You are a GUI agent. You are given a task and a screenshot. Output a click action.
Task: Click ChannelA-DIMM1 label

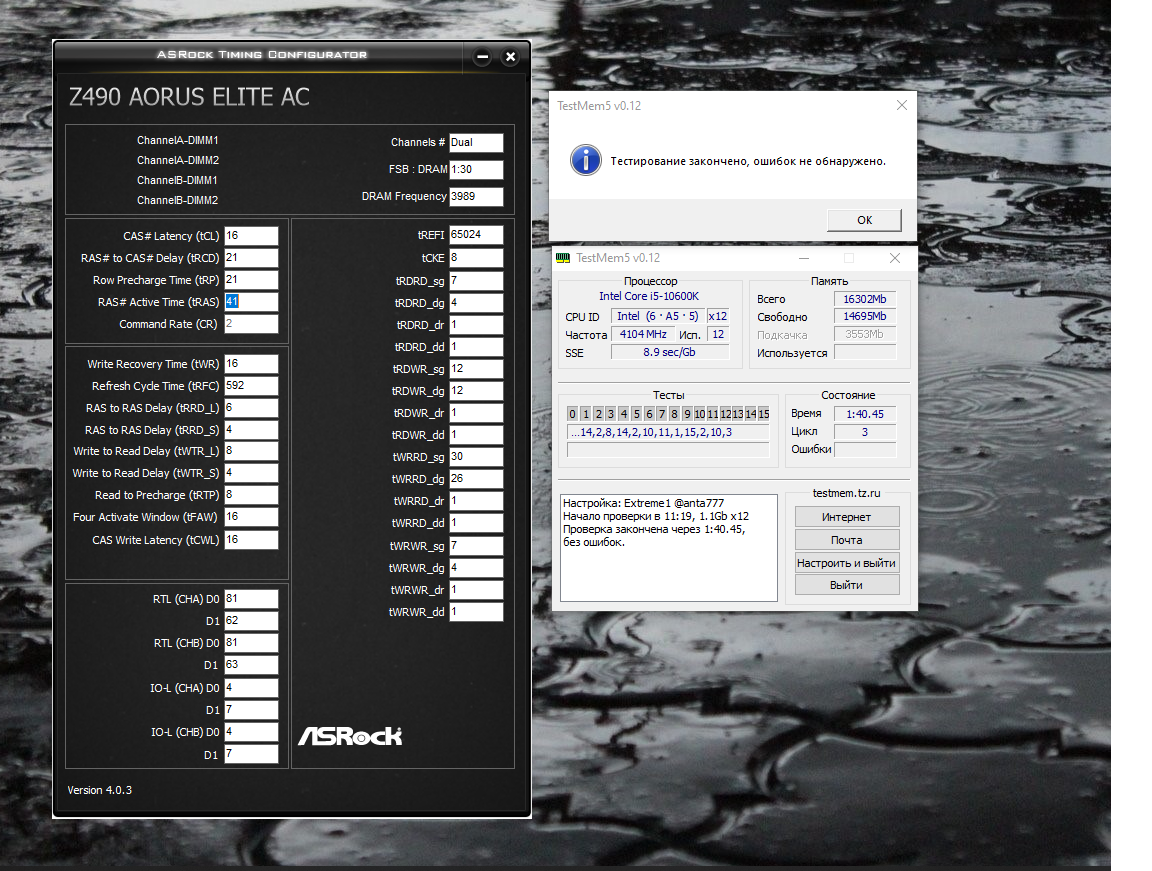click(x=178, y=140)
